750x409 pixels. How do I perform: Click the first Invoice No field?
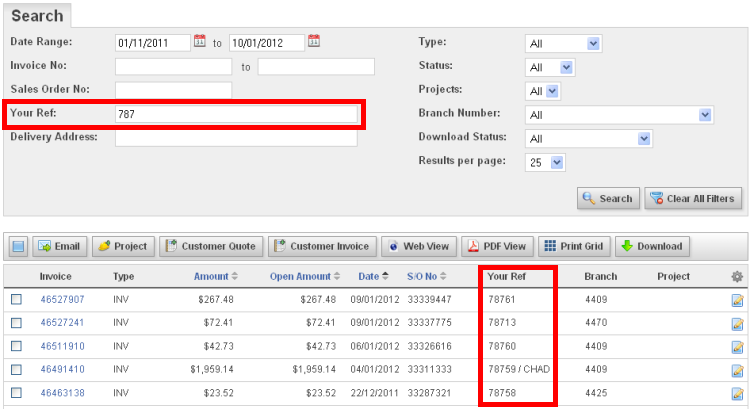point(173,66)
